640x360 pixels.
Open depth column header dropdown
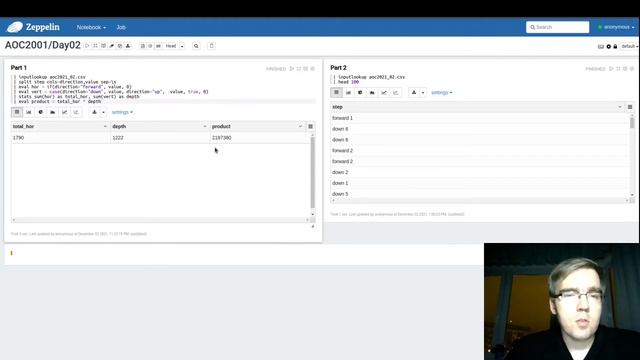pos(204,127)
